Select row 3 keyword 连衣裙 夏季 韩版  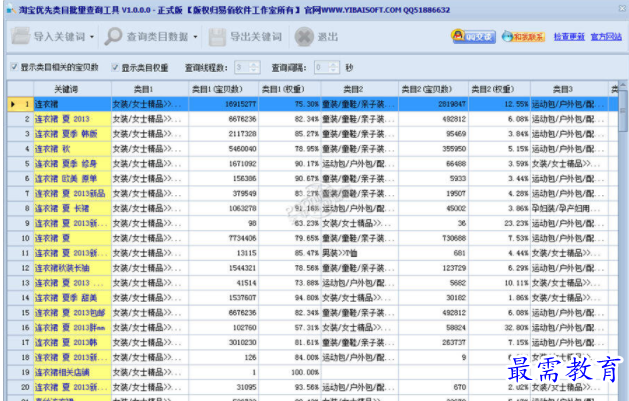pyautogui.click(x=73, y=134)
